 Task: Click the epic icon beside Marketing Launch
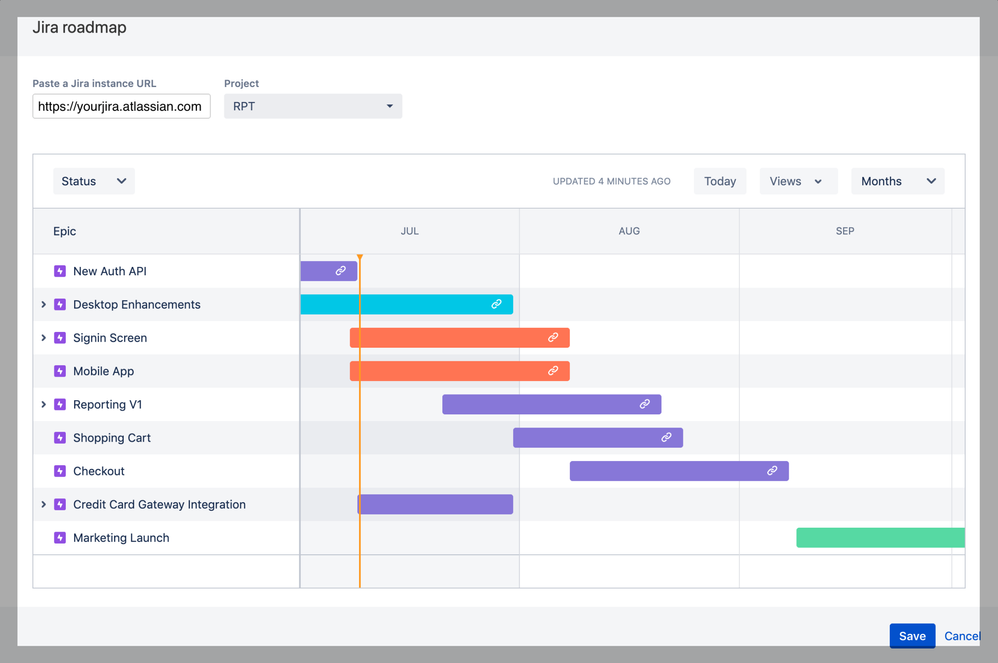click(x=60, y=538)
